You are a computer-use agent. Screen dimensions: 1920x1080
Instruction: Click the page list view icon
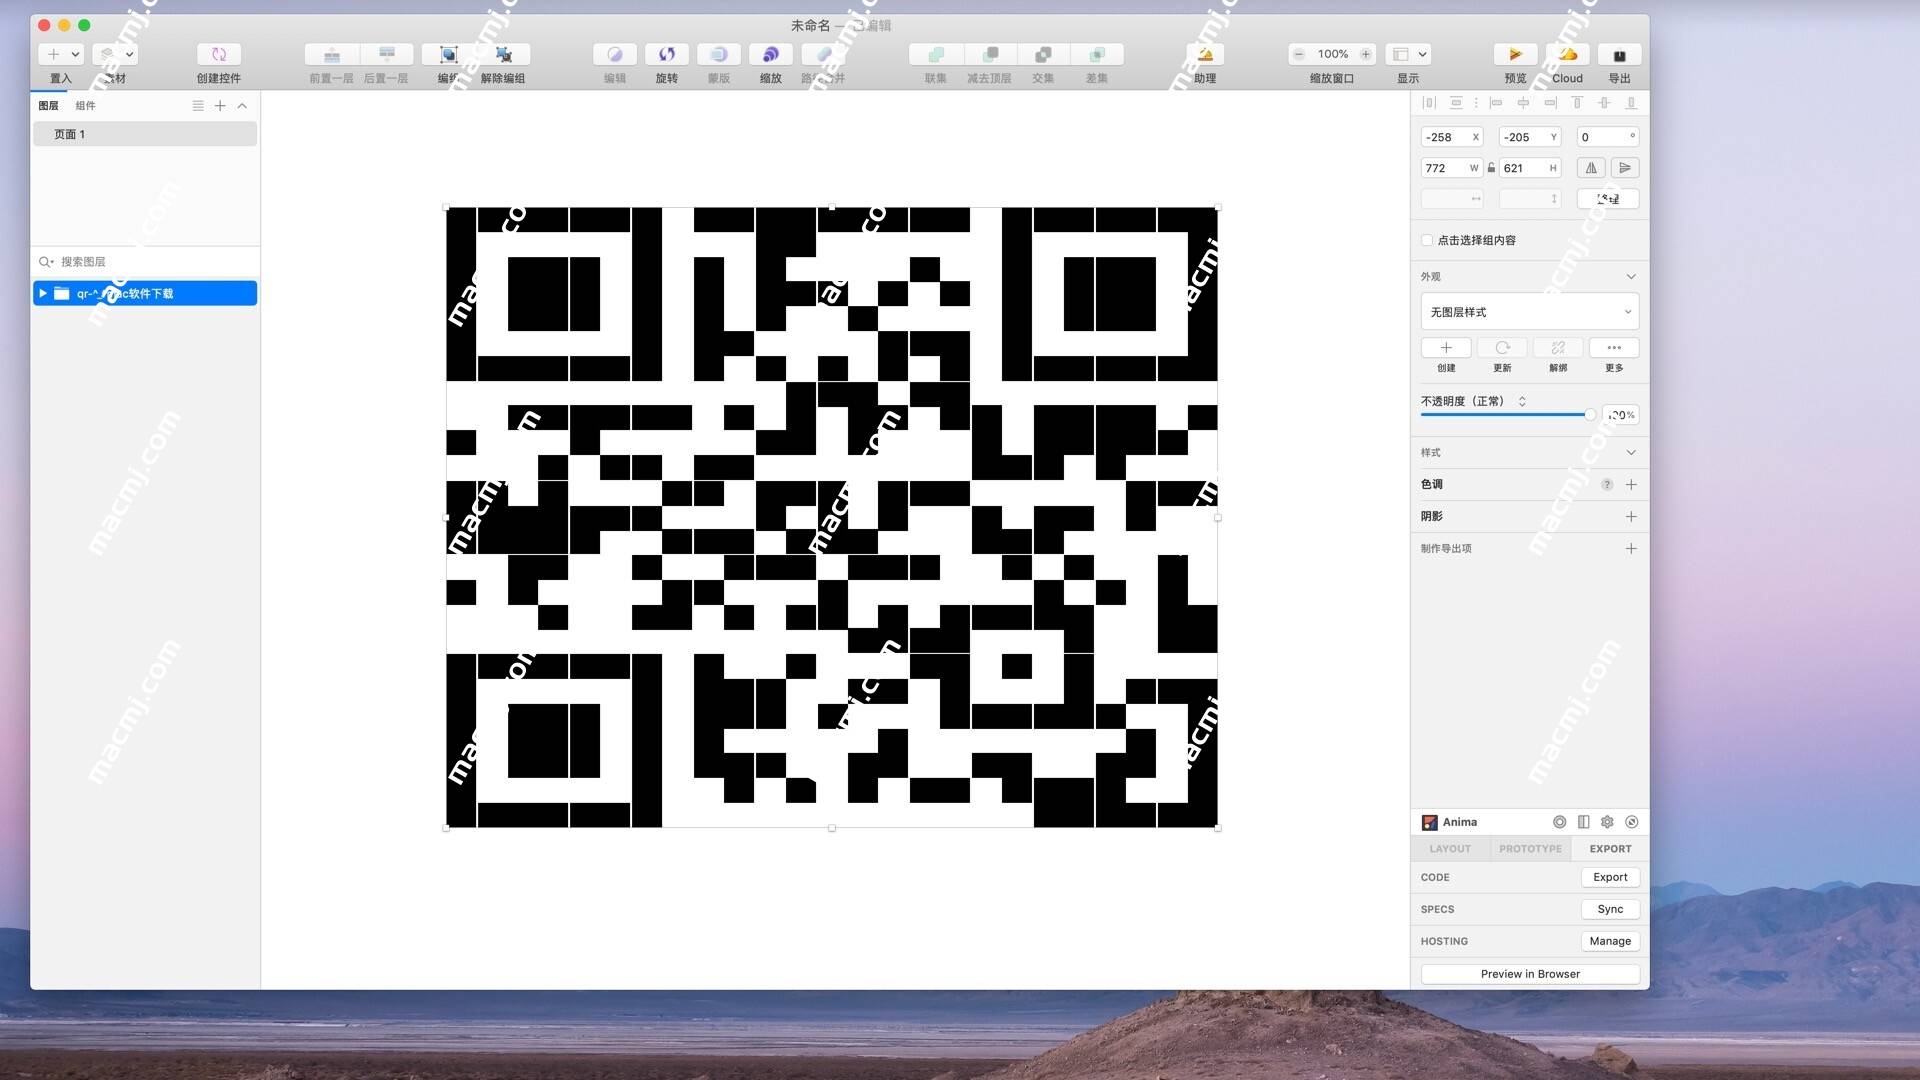click(x=198, y=106)
